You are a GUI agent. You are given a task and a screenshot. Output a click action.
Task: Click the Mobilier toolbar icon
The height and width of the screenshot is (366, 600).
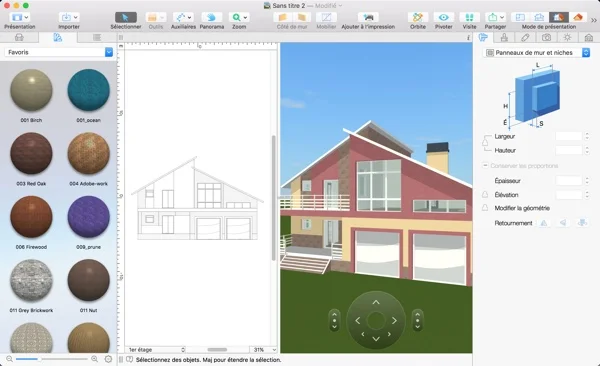click(326, 17)
